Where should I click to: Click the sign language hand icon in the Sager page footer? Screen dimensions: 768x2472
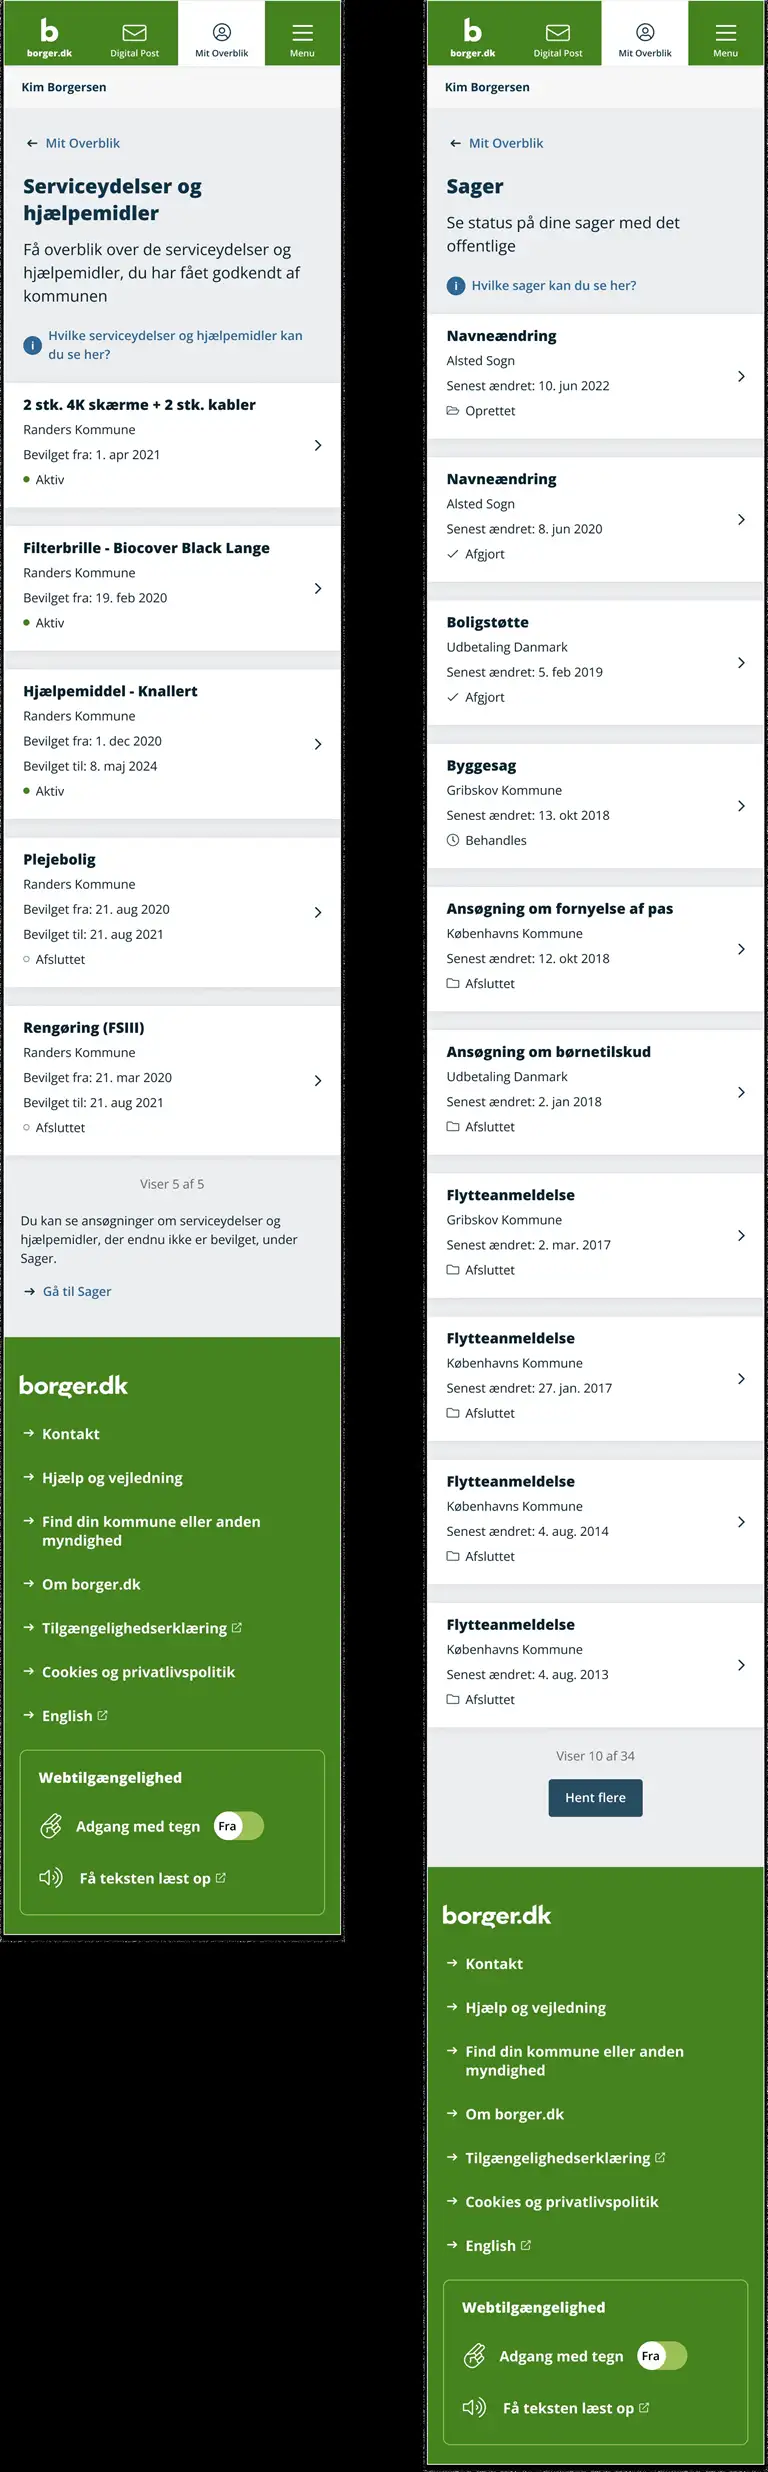[474, 2356]
